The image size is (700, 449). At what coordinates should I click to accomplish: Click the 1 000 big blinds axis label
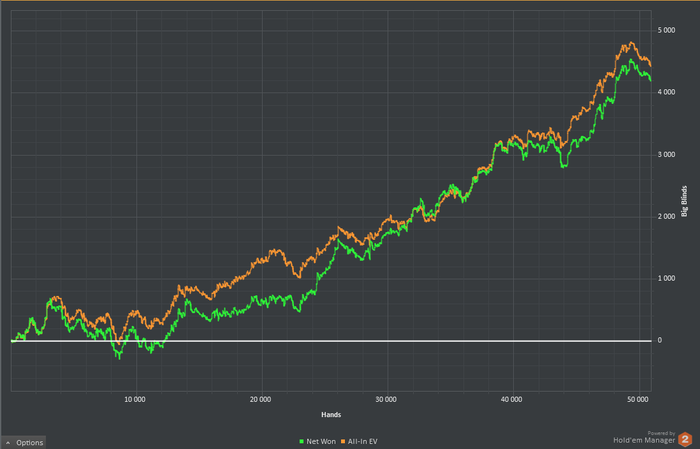[x=666, y=279]
